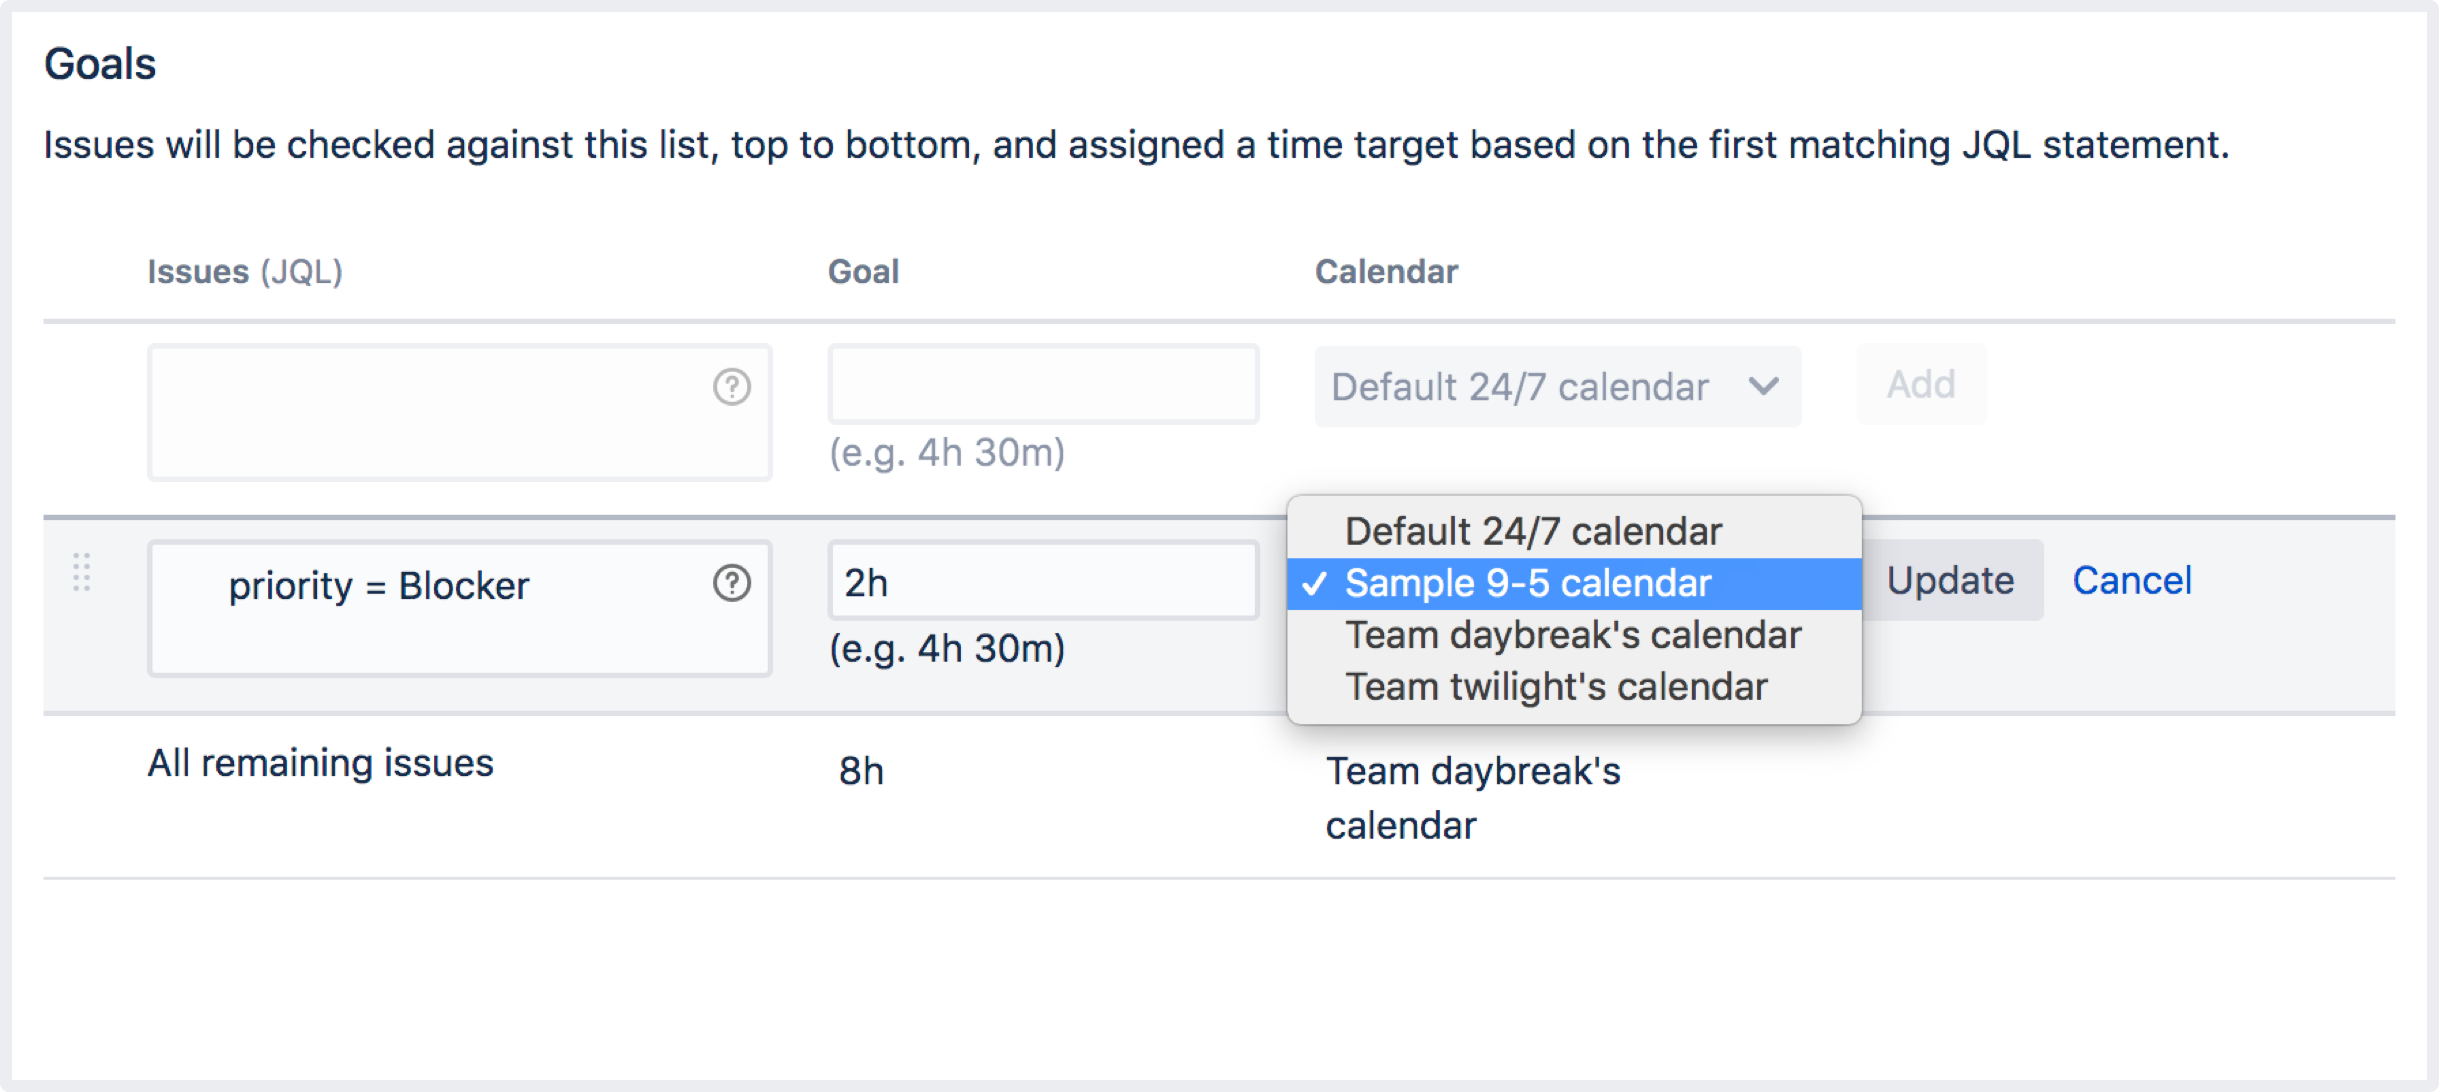2442x1092 pixels.
Task: Click the Cancel link
Action: (x=2131, y=580)
